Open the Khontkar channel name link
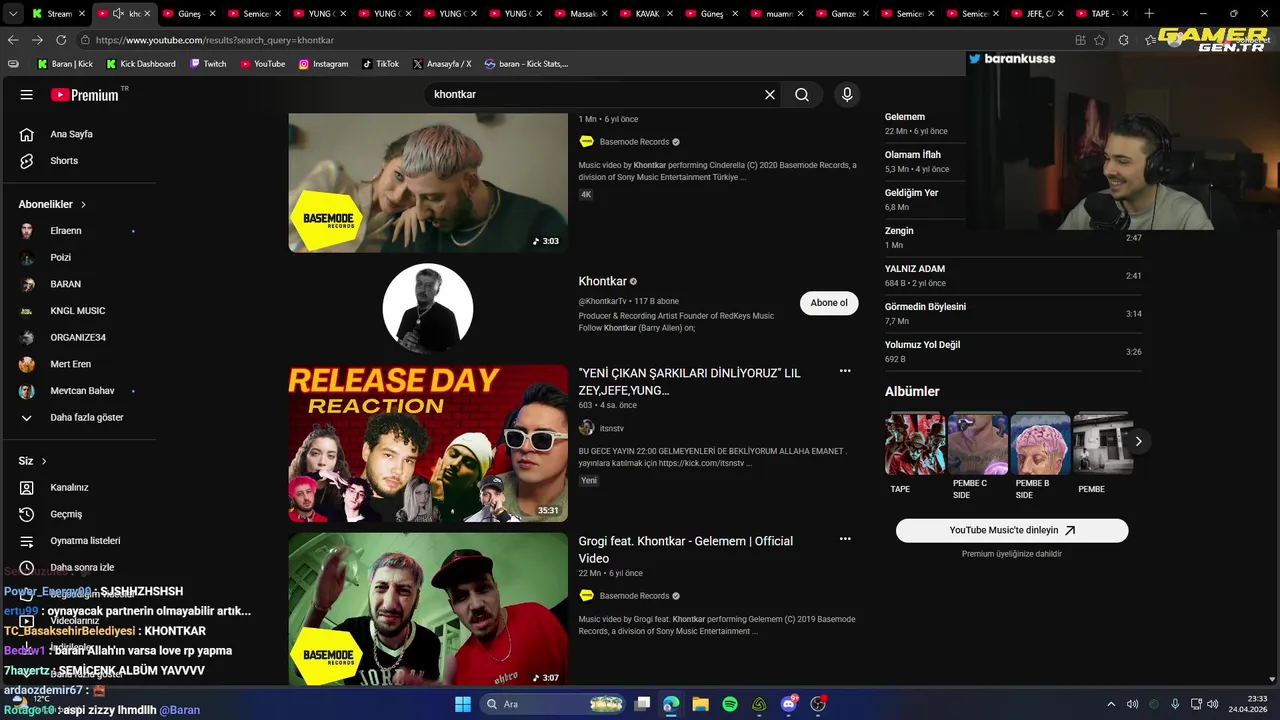The width and height of the screenshot is (1280, 720). (x=602, y=282)
